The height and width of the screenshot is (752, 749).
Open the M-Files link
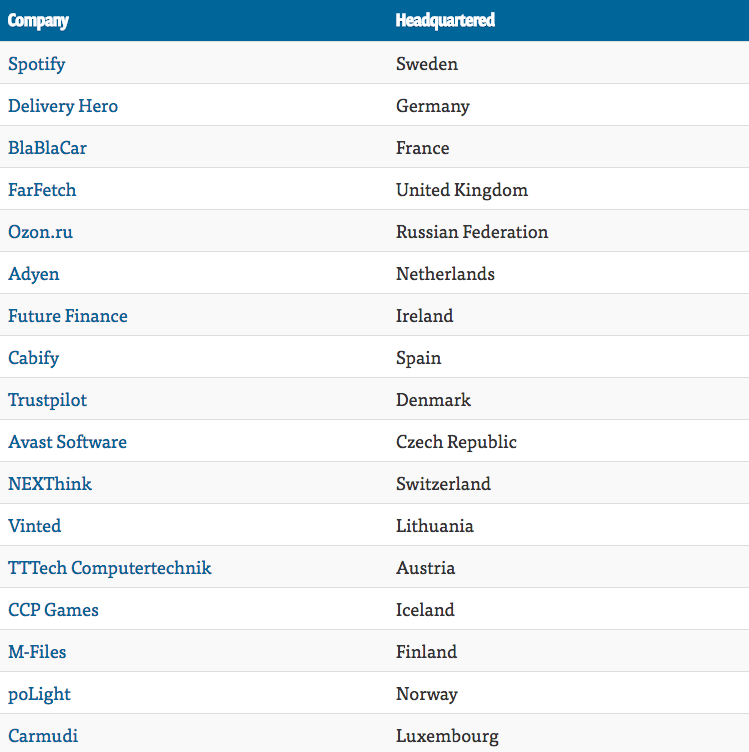(x=37, y=652)
